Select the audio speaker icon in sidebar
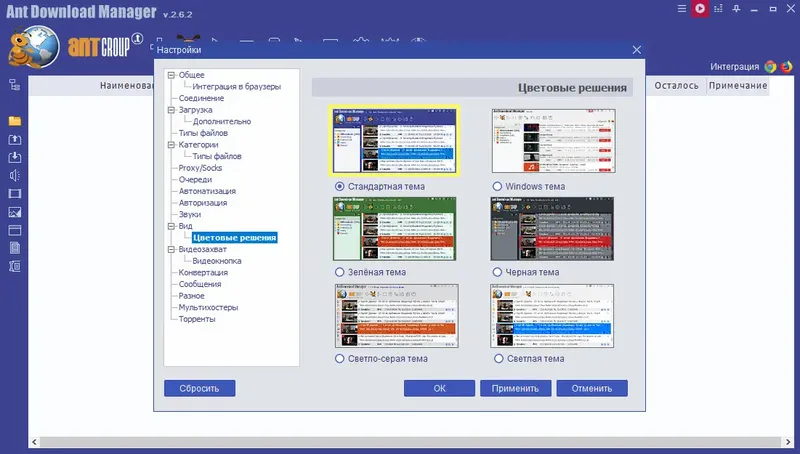The height and width of the screenshot is (454, 800). (x=15, y=175)
